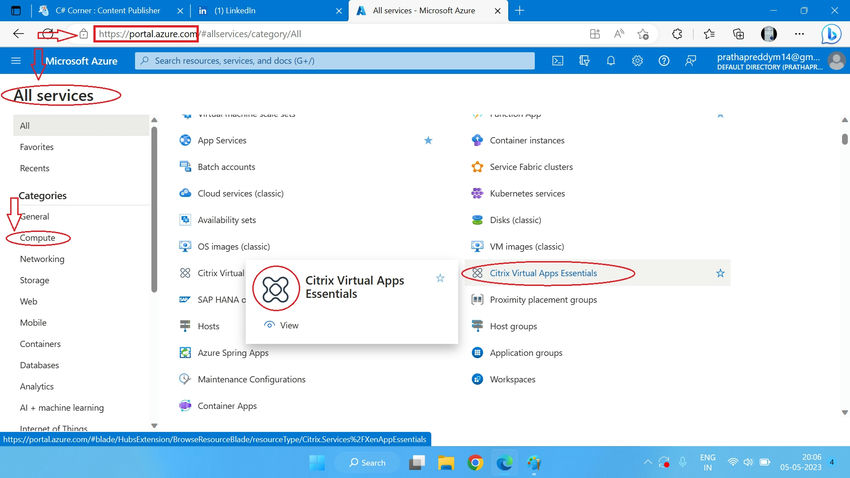Viewport: 850px width, 478px height.
Task: Open the Azure notifications bell
Action: coord(610,61)
